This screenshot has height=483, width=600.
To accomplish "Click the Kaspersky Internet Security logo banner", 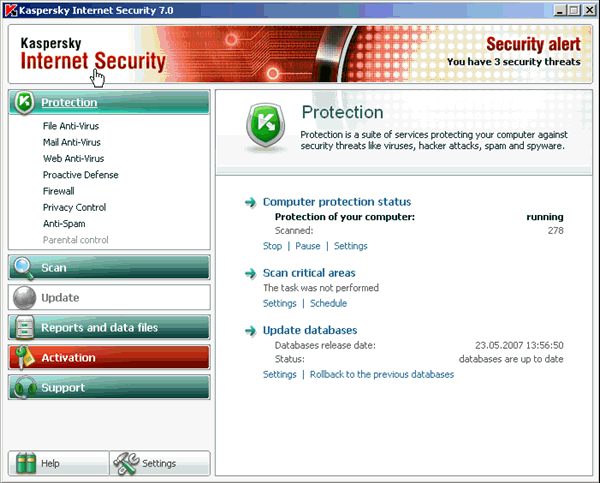I will coord(93,54).
